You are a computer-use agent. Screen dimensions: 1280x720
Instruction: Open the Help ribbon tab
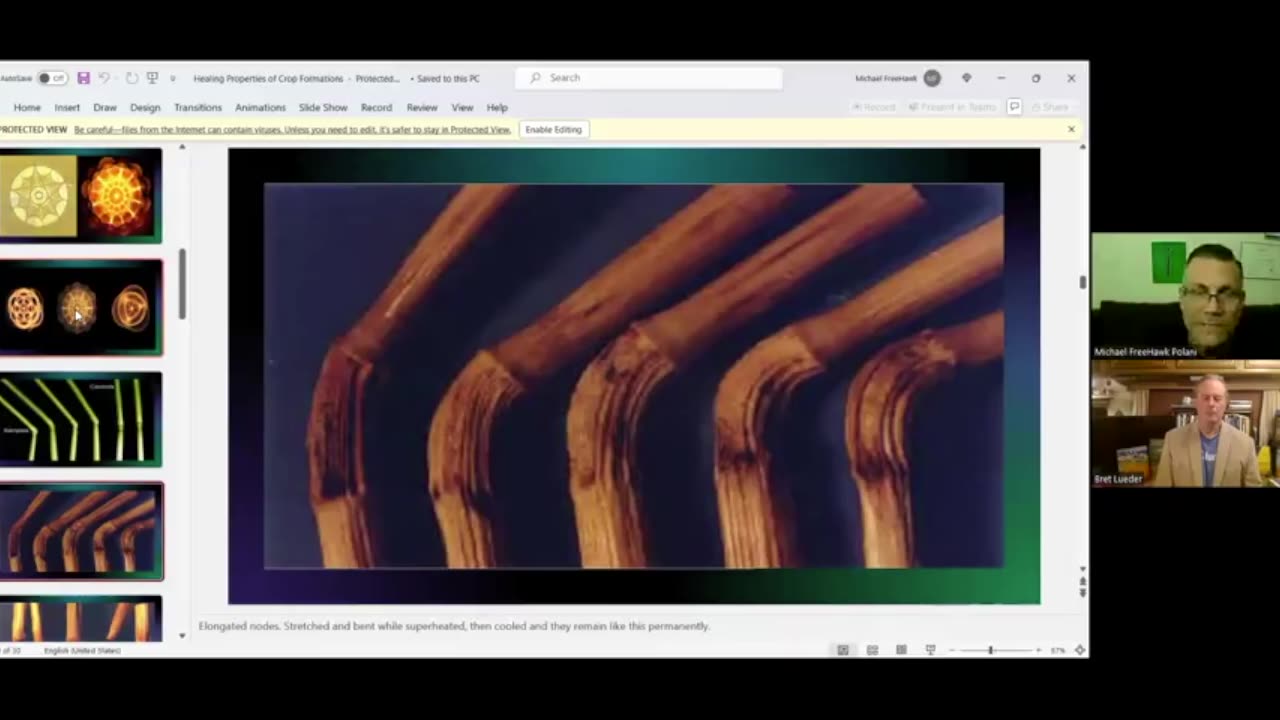(497, 107)
